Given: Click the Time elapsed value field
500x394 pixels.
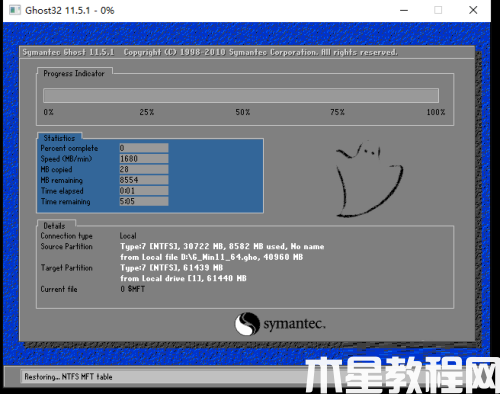Looking at the screenshot, I should click(144, 191).
